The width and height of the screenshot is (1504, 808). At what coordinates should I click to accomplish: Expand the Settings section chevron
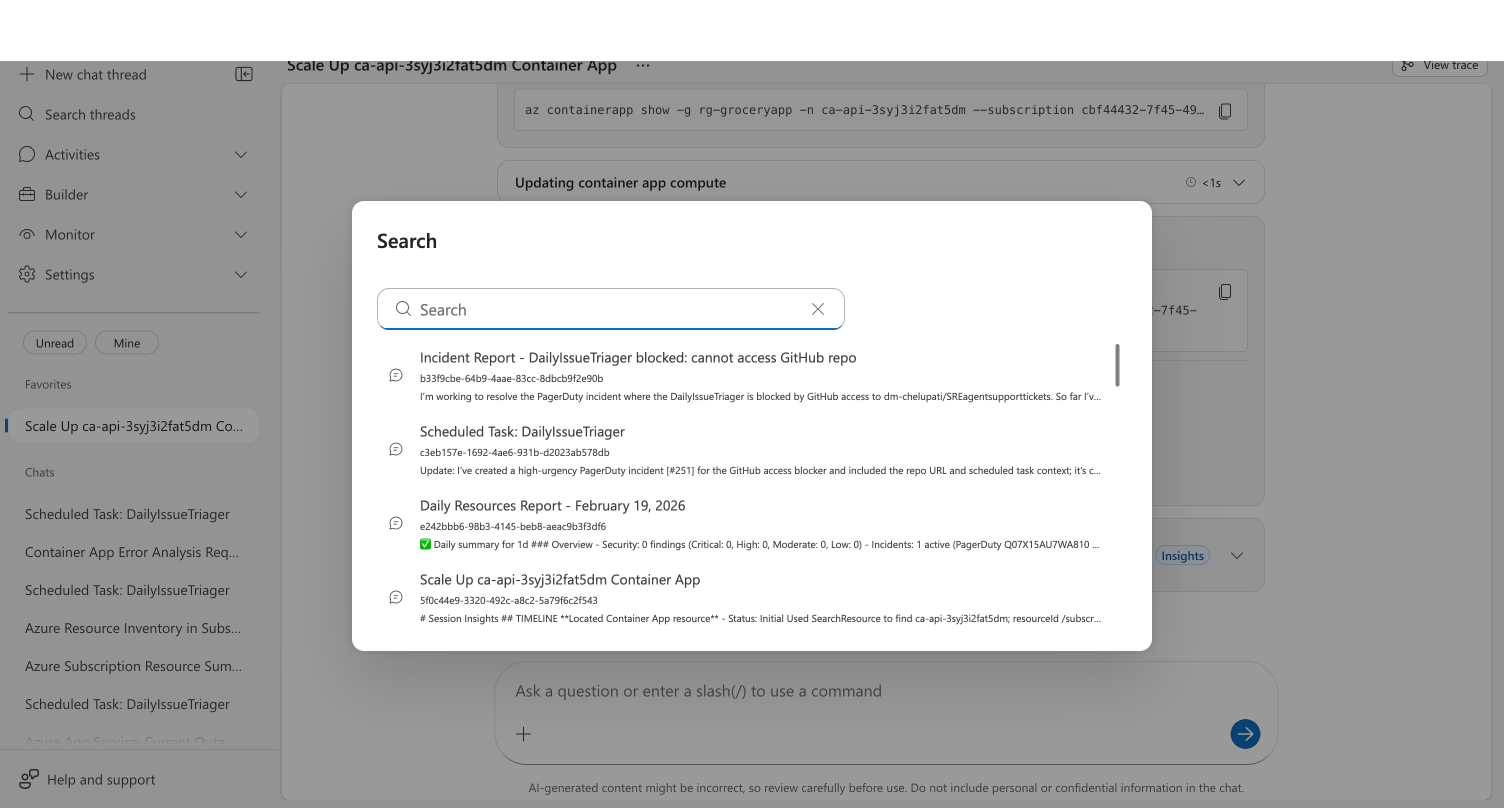(241, 274)
